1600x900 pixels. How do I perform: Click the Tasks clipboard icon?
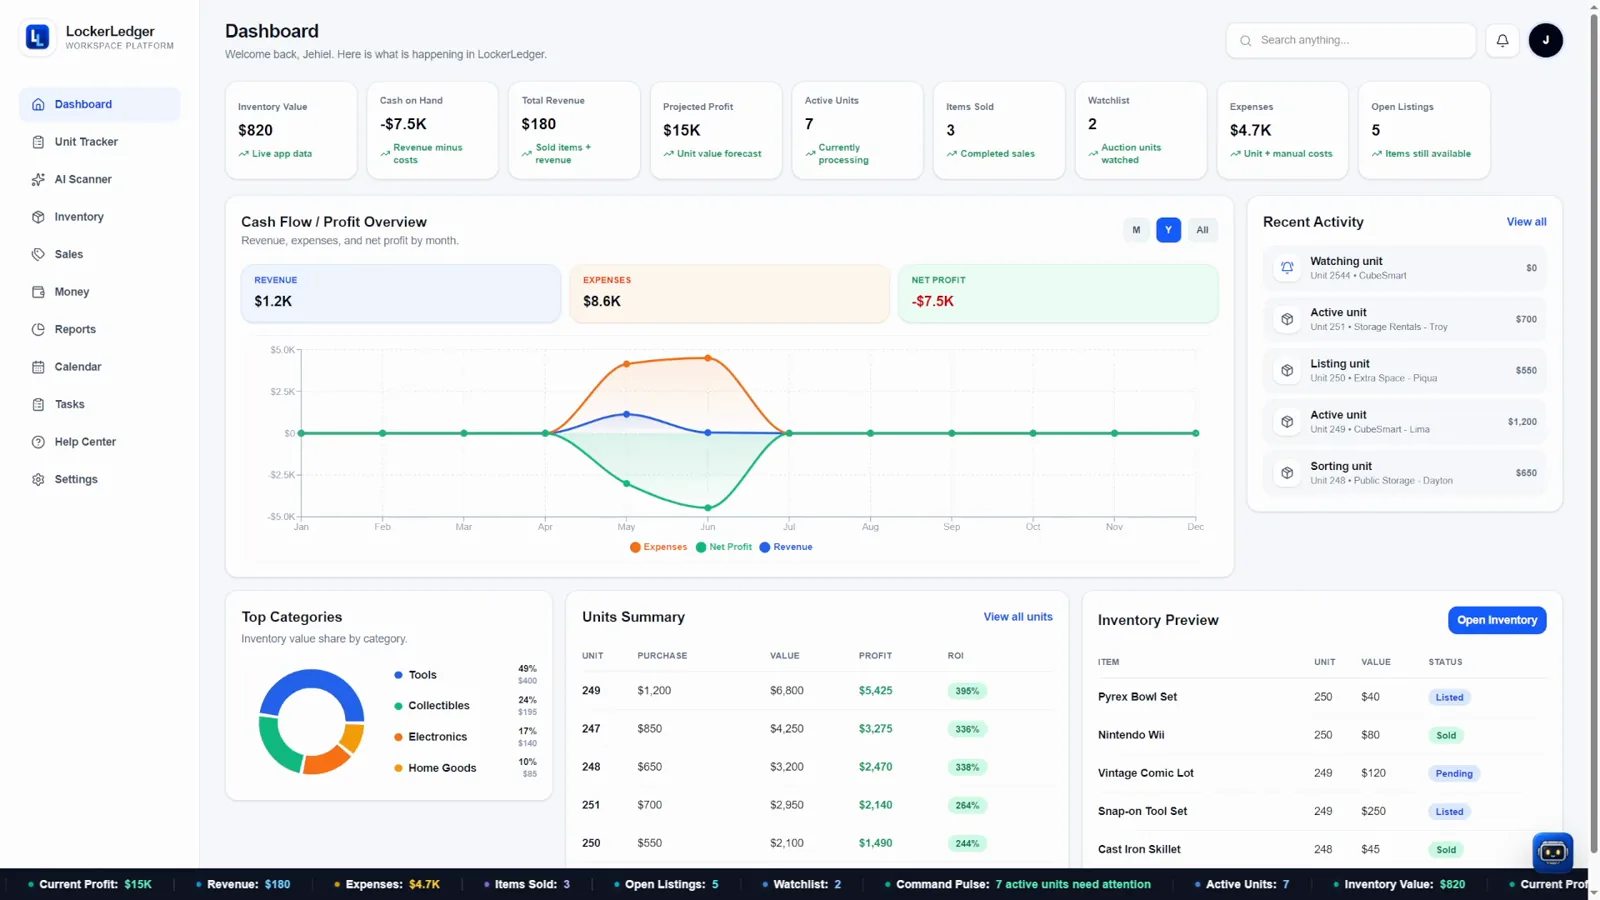[38, 404]
